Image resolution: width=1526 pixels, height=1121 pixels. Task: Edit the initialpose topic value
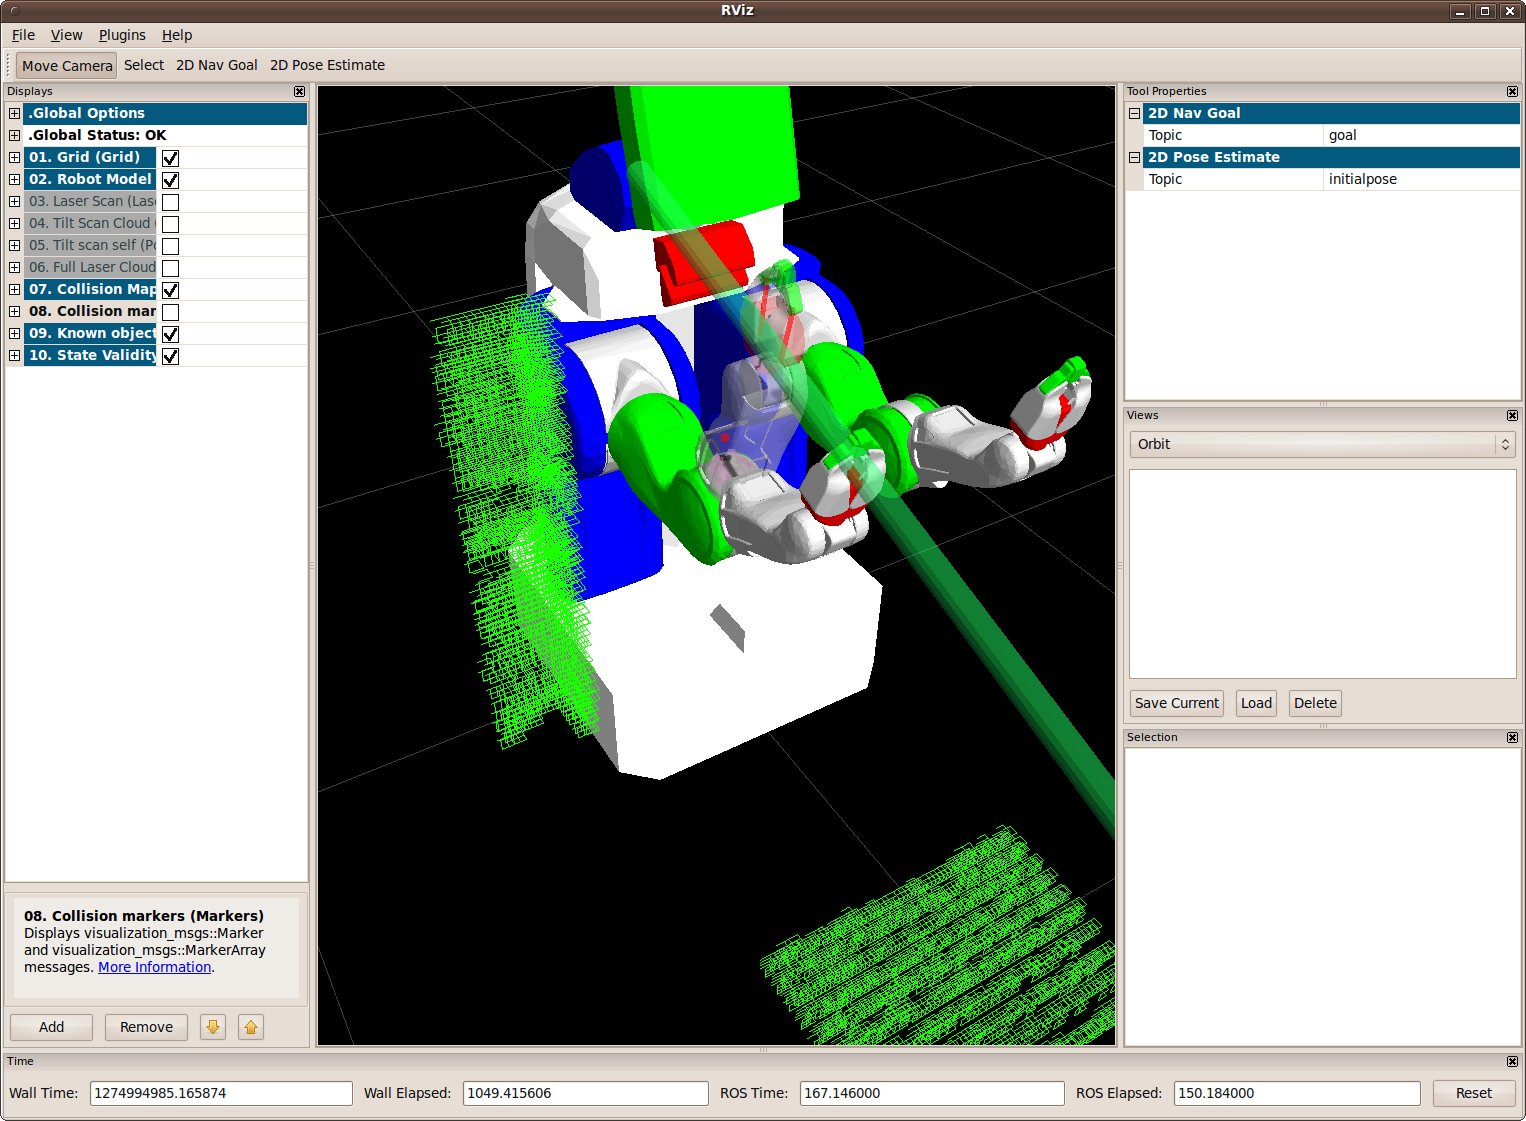1421,179
